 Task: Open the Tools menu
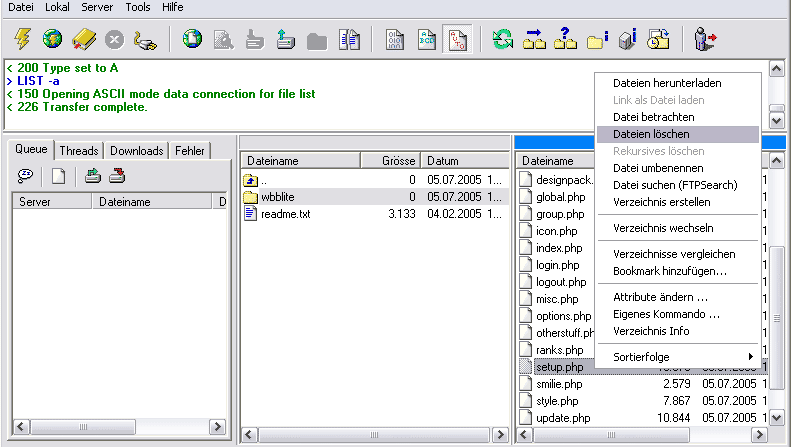[x=138, y=7]
